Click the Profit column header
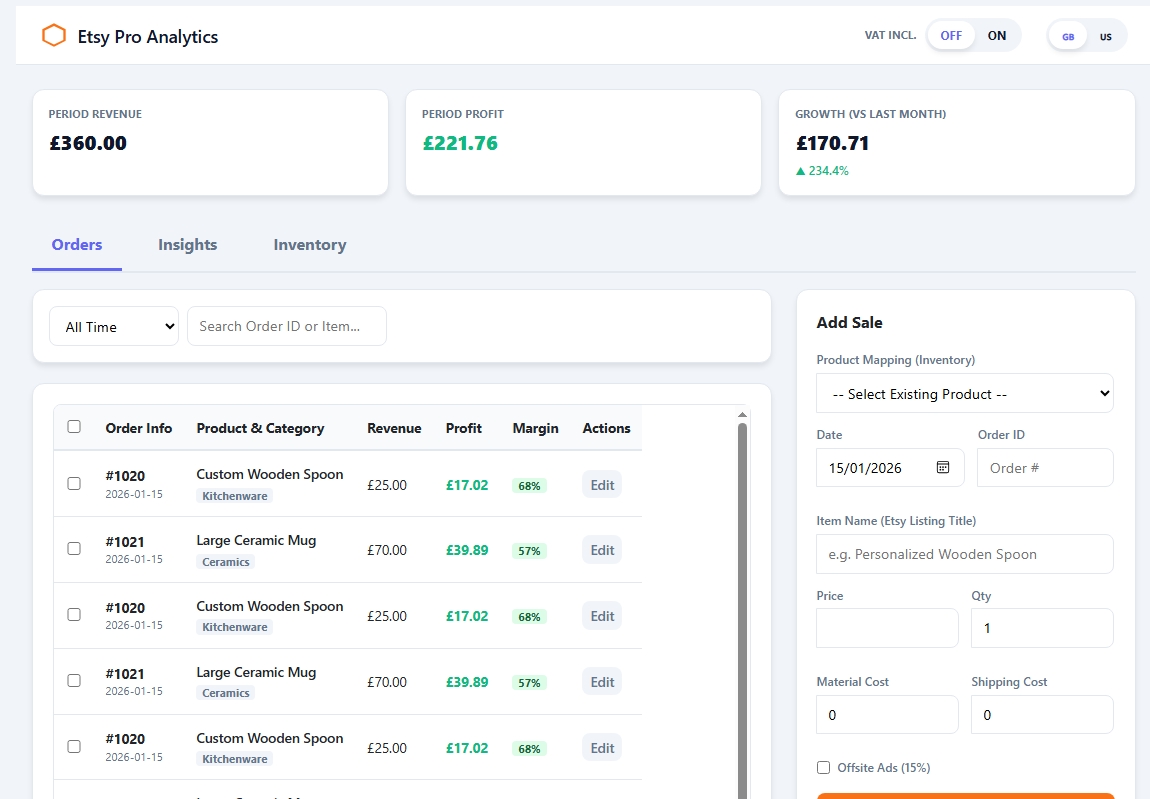Viewport: 1150px width, 799px height. (x=464, y=428)
